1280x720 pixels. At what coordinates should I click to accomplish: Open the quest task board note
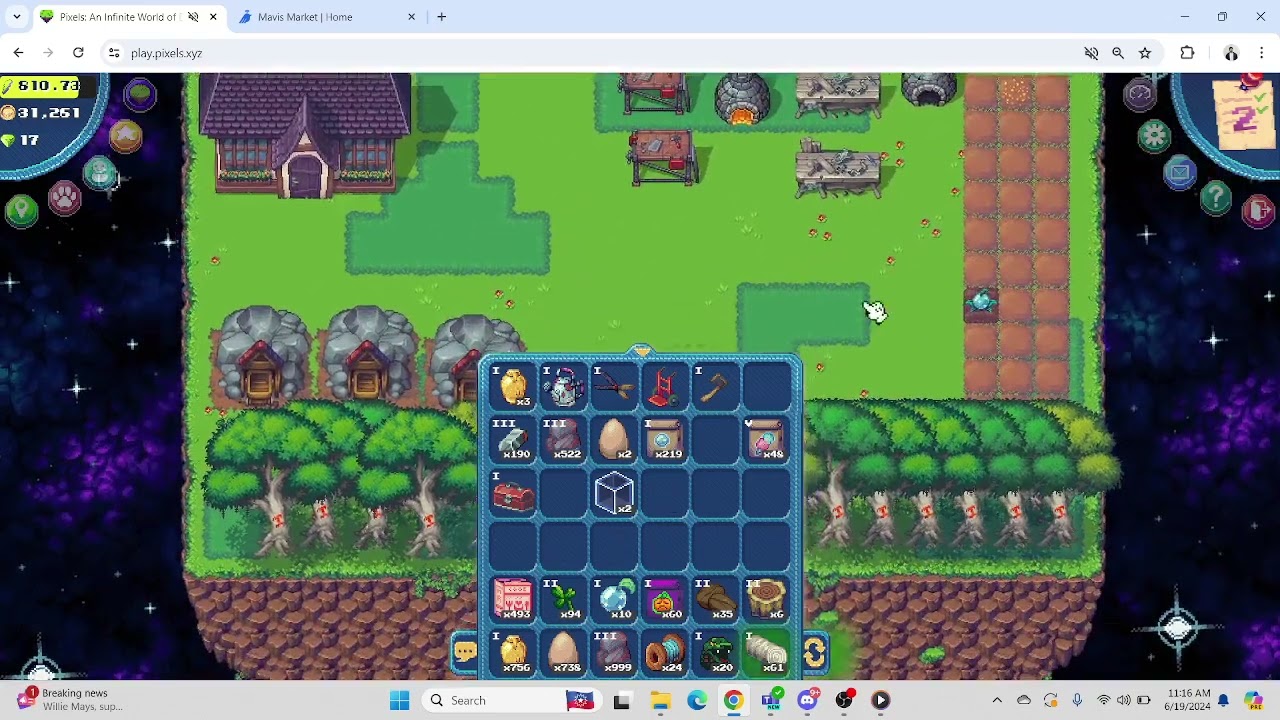click(x=1243, y=116)
